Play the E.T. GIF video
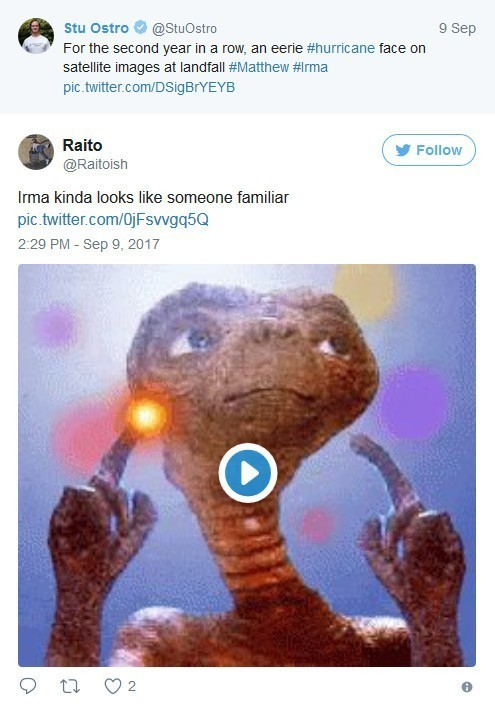The height and width of the screenshot is (706, 495). 248,473
